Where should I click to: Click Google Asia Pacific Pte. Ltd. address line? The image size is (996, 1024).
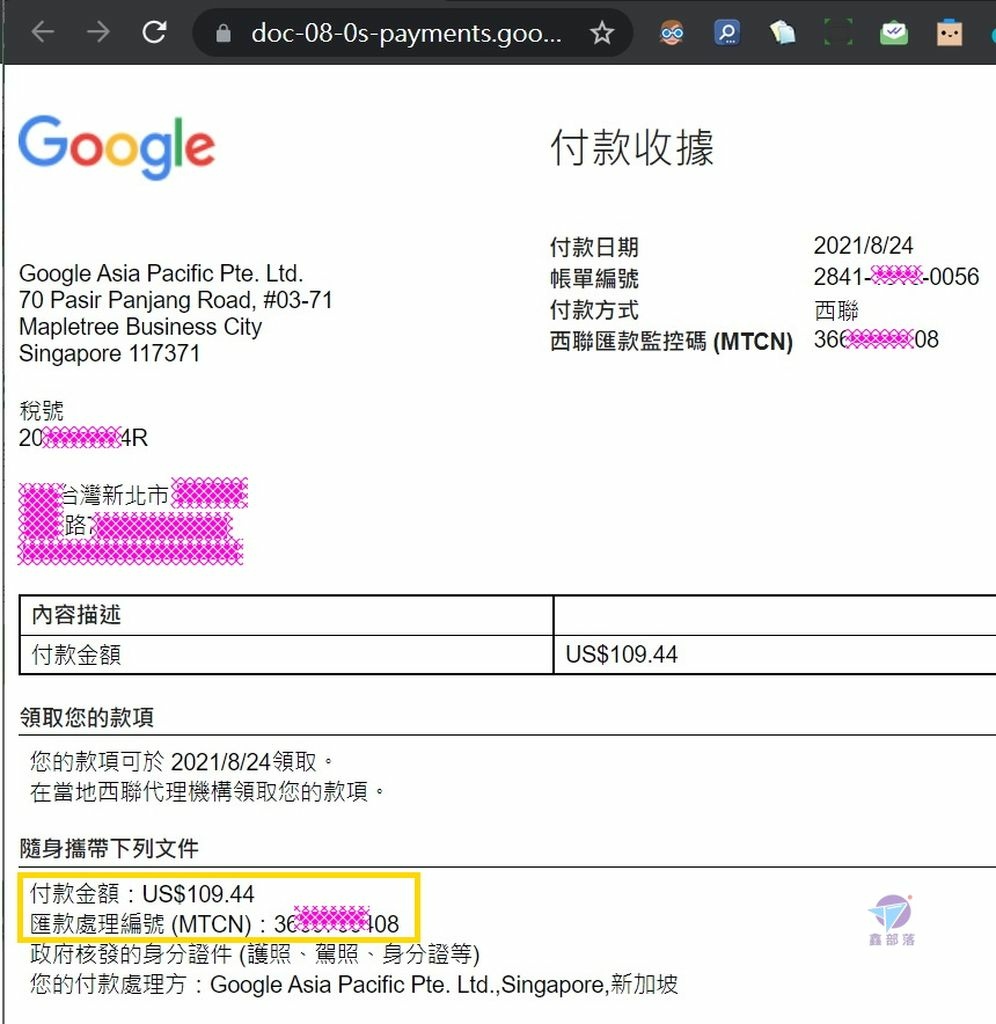click(161, 273)
